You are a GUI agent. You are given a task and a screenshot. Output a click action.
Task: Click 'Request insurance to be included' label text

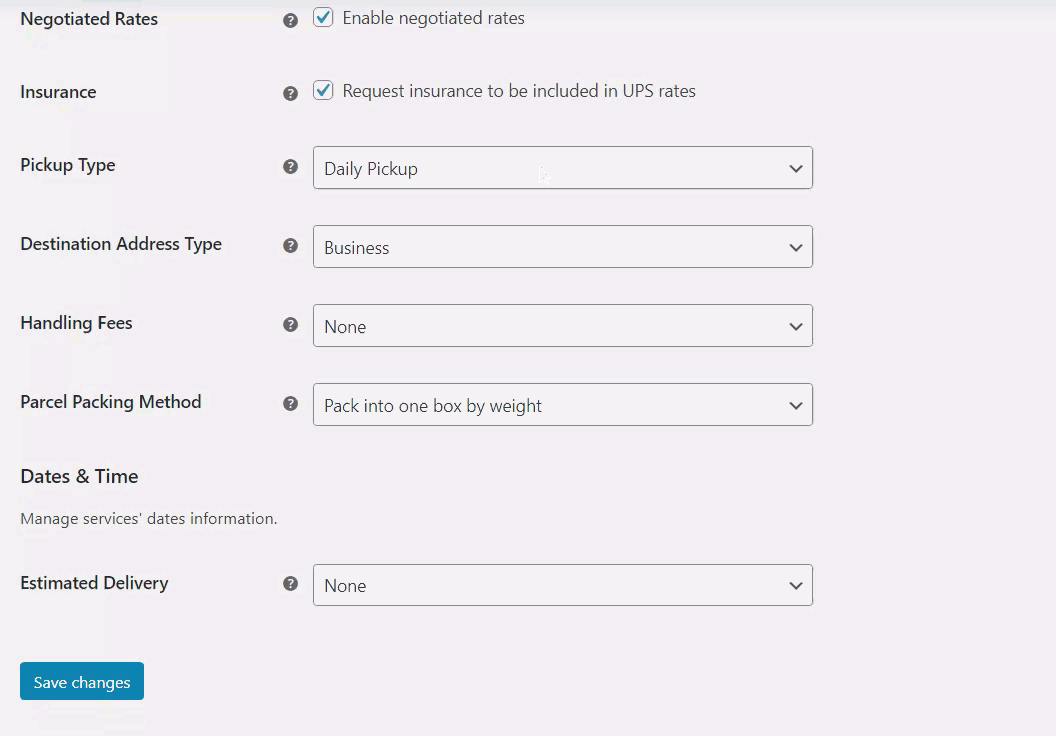(518, 91)
